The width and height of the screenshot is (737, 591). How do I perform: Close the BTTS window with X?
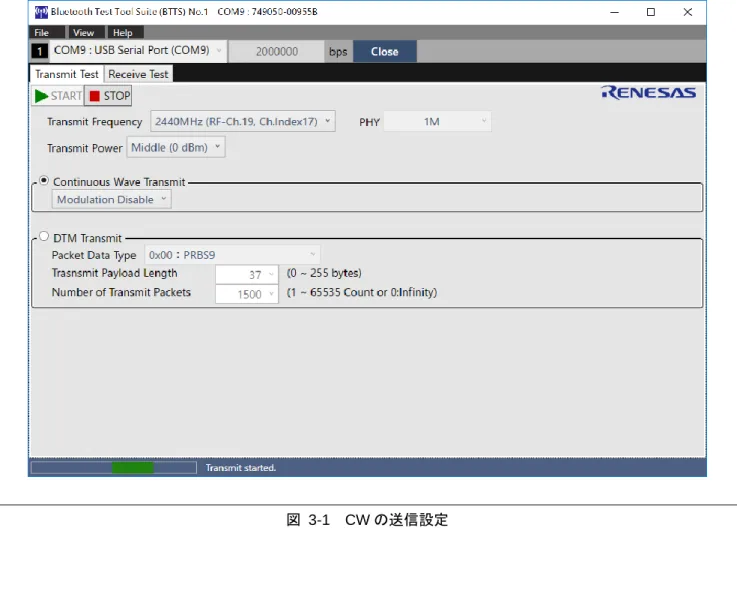point(688,12)
